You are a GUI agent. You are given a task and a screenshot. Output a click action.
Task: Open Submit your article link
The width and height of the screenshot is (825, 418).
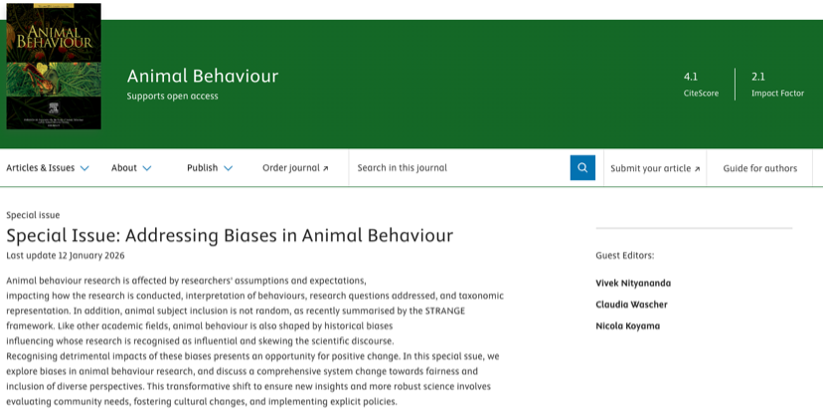(x=655, y=168)
